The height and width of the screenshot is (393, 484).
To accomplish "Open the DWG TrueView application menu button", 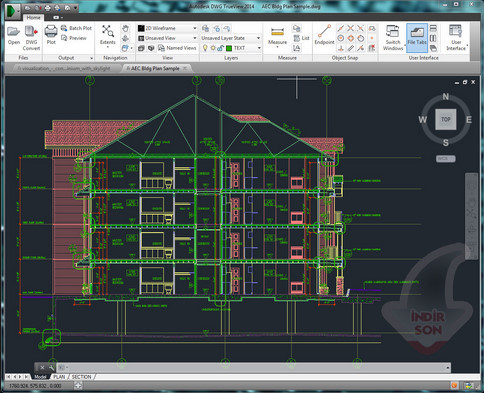I will (12, 11).
